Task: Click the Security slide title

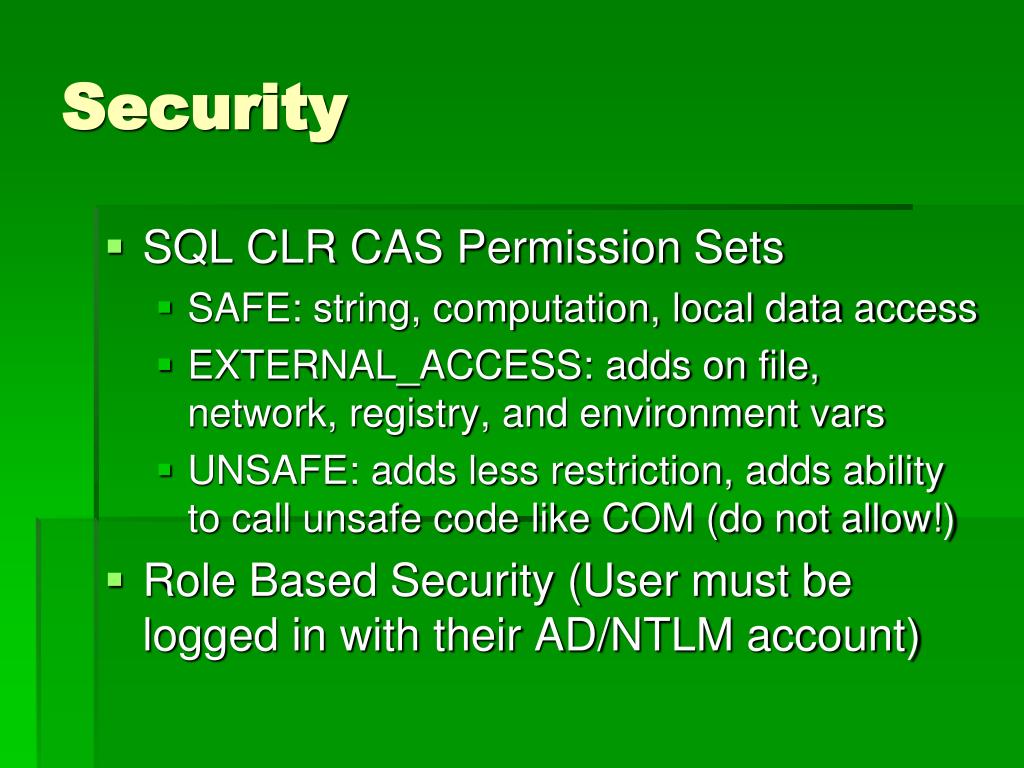Action: [204, 108]
